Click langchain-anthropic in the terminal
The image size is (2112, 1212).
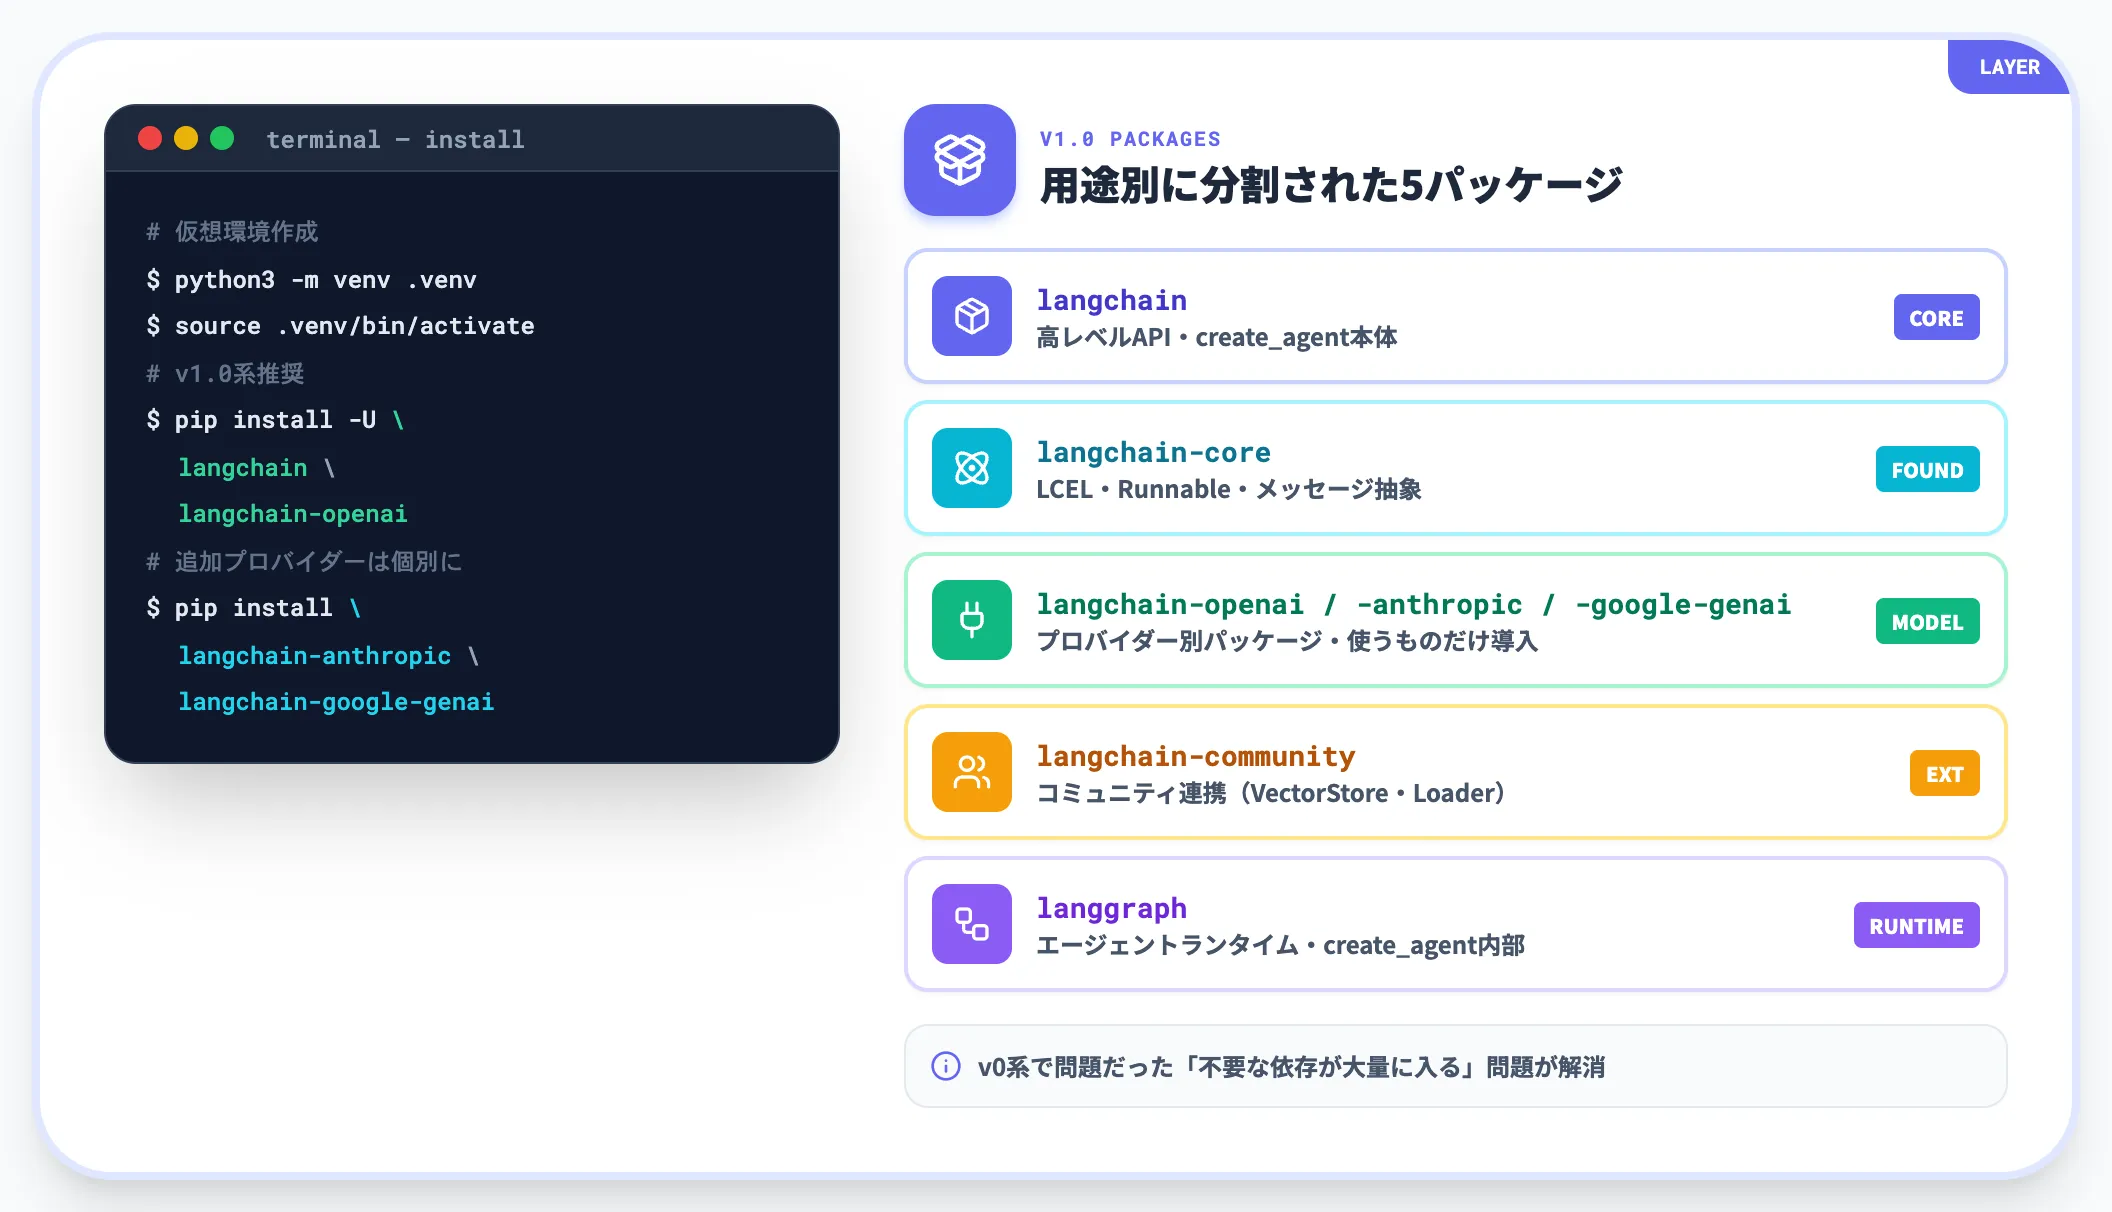click(x=315, y=656)
